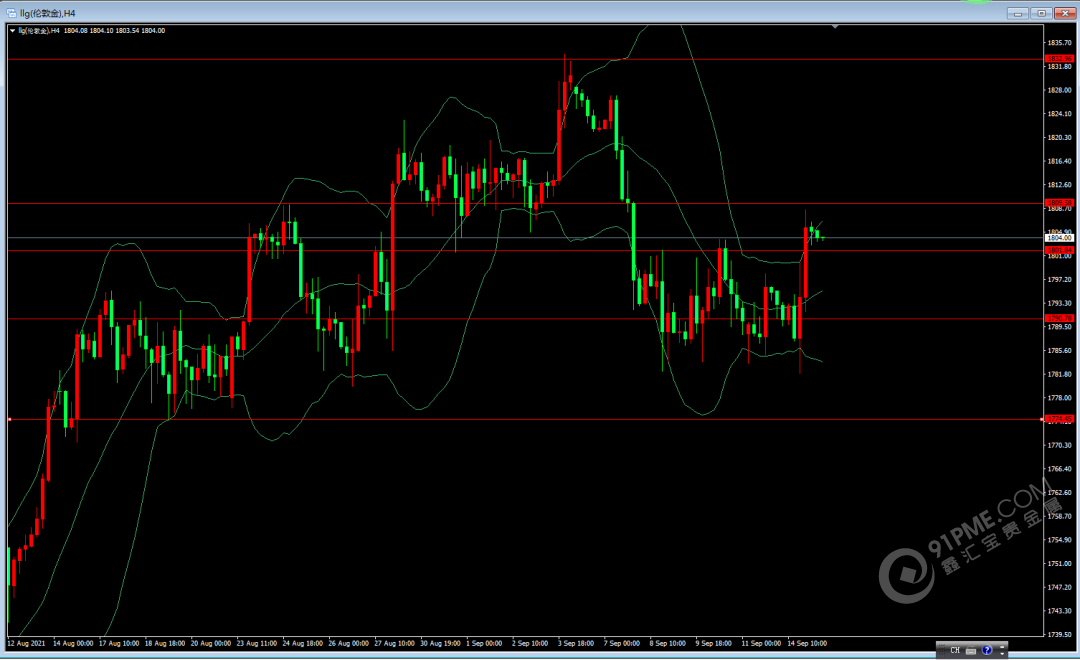Restore down the llg H4 chart window

tap(1041, 13)
